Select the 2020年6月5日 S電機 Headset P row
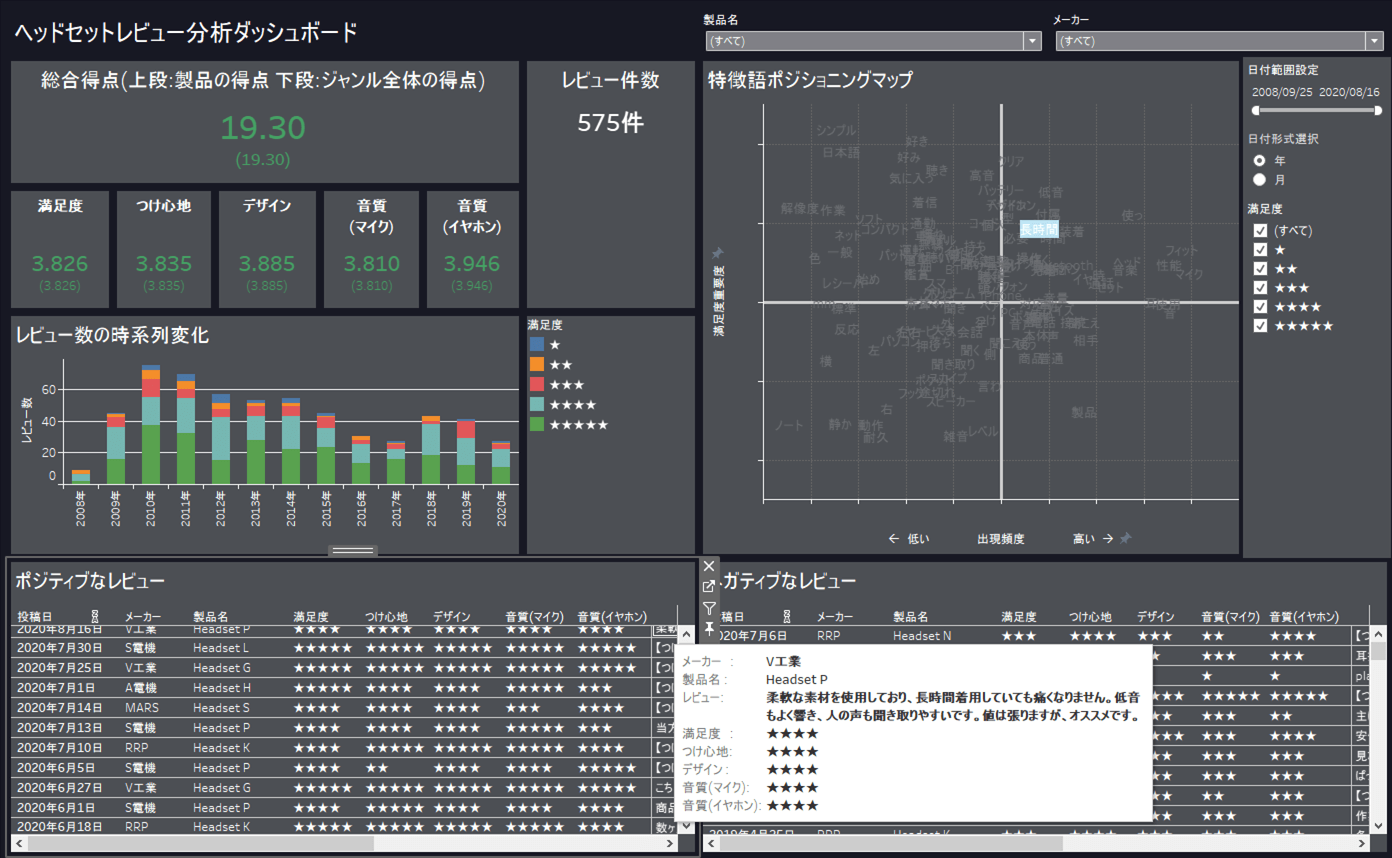Viewport: 1392px width, 858px height. pos(345,768)
